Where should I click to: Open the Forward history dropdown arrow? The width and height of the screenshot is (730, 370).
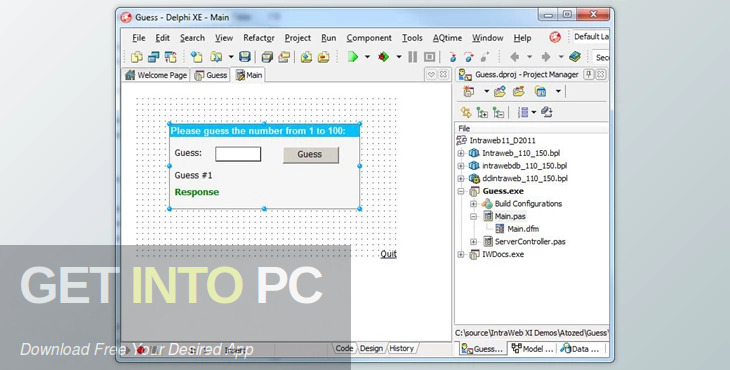coord(561,57)
